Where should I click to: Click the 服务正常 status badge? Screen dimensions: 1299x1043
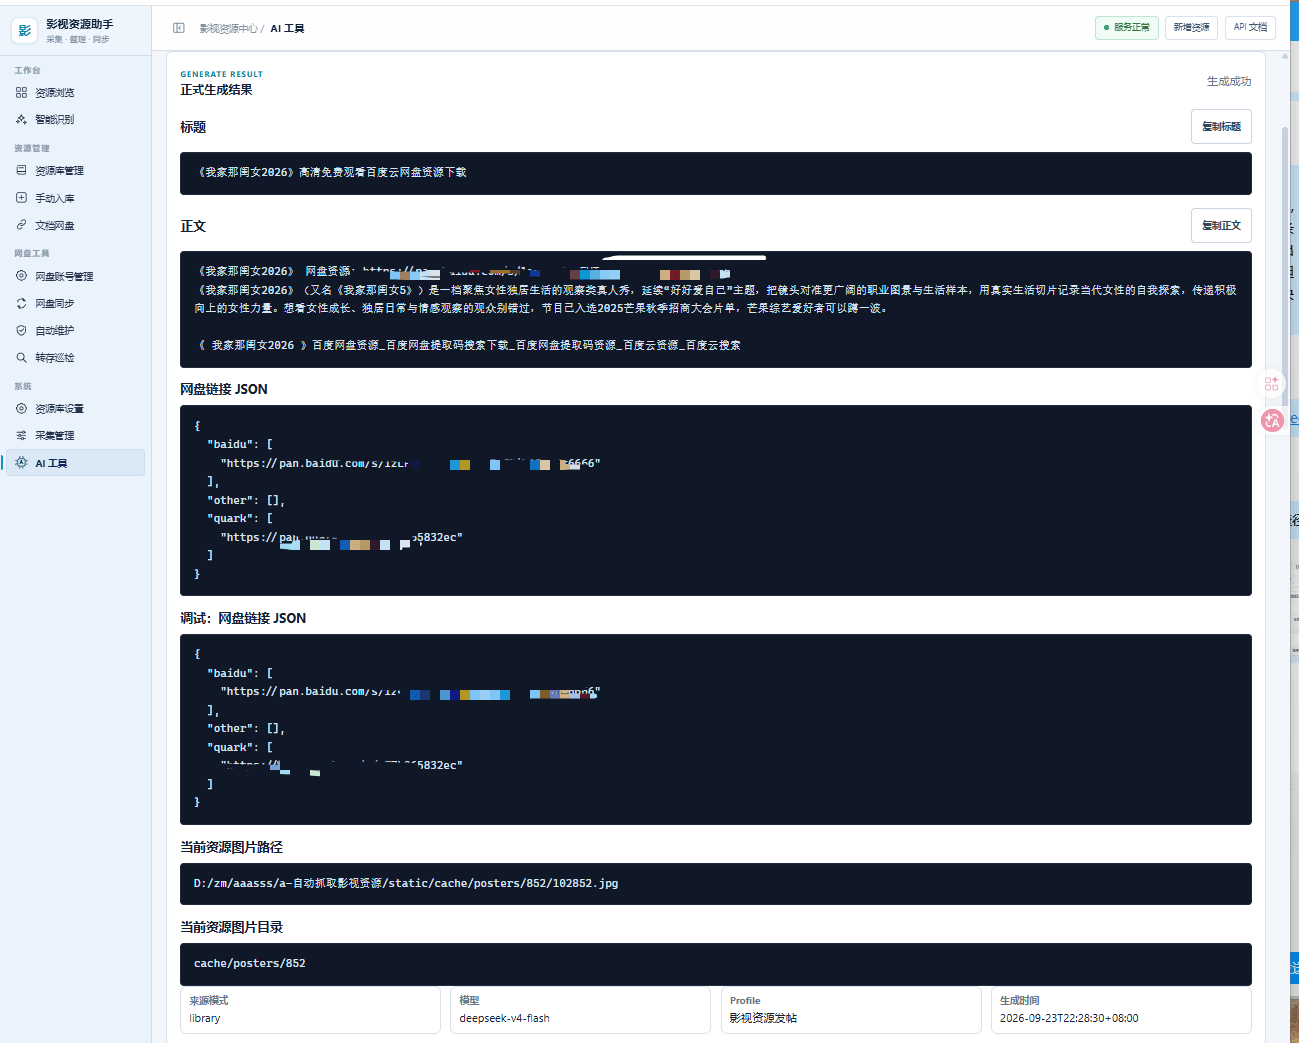pos(1127,28)
